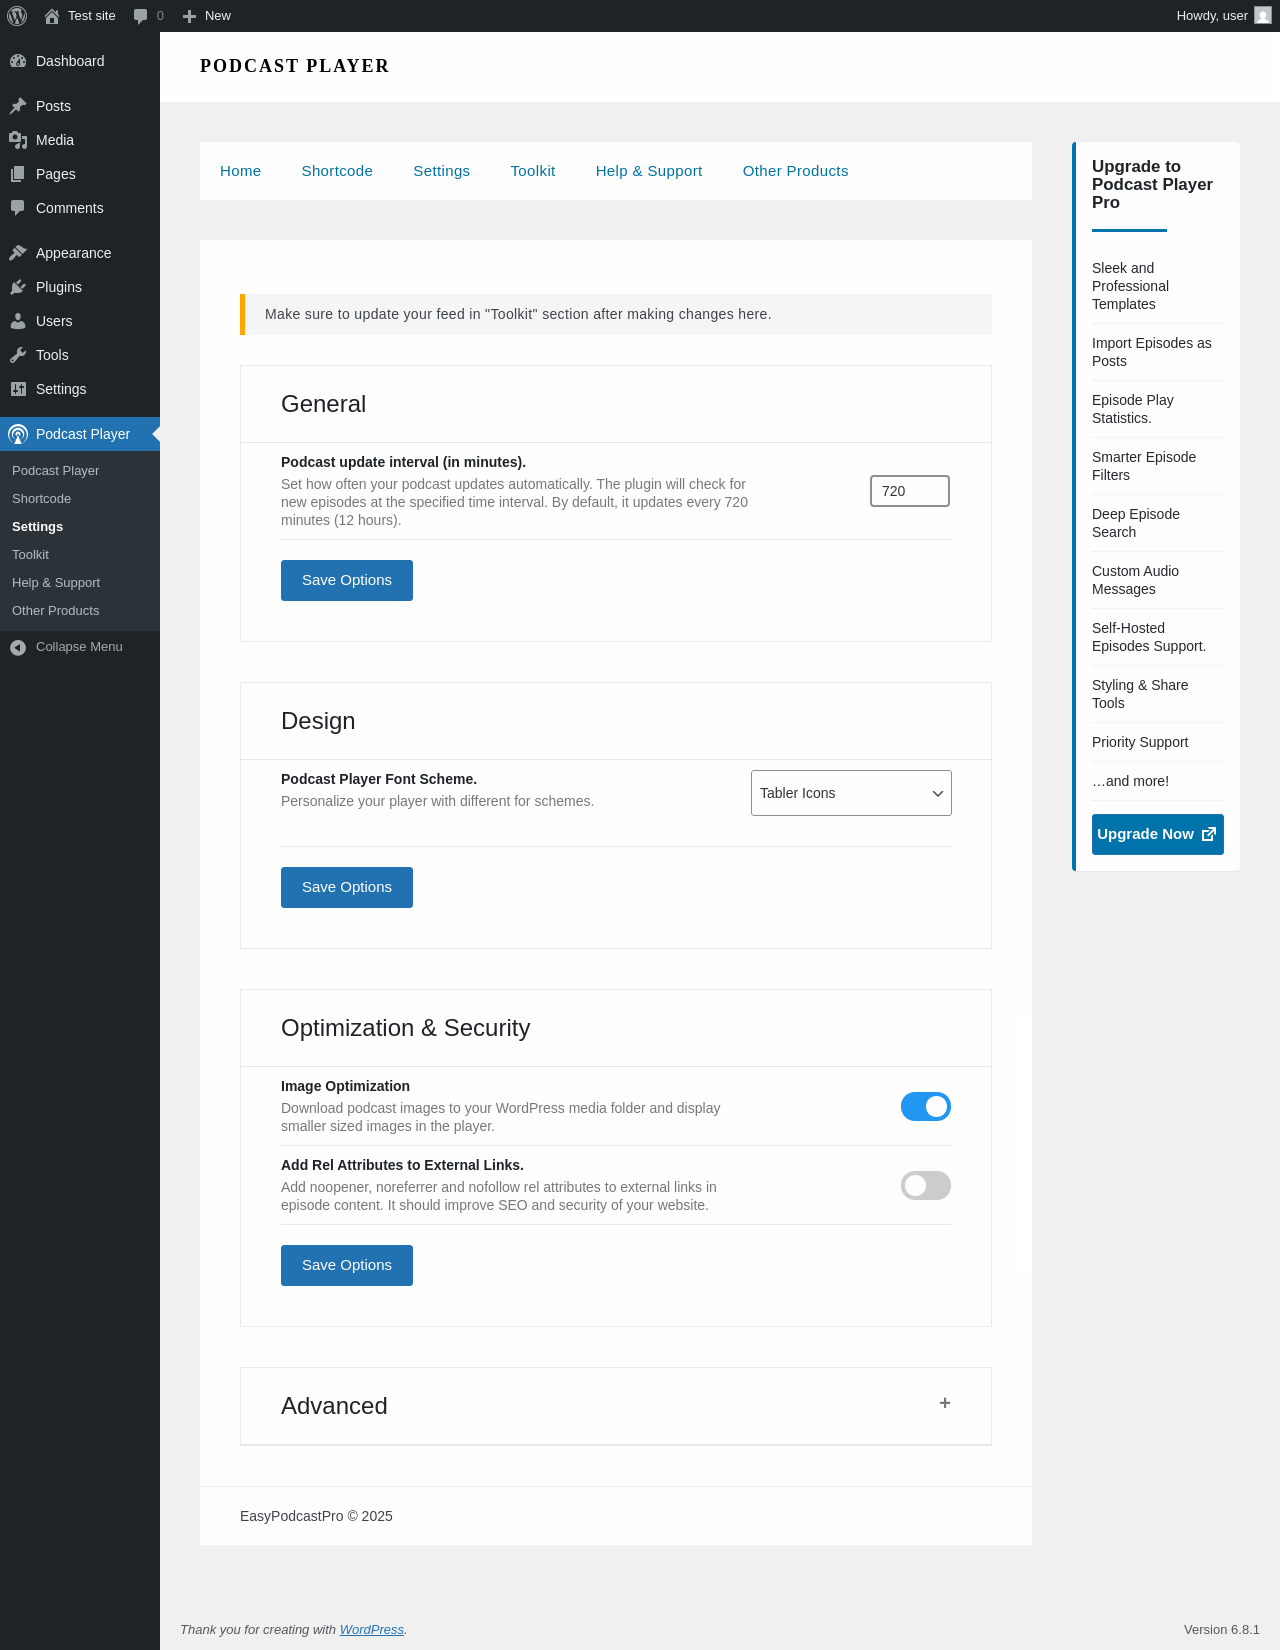
Task: Click Smarter Episode Filters text
Action: (x=1144, y=466)
